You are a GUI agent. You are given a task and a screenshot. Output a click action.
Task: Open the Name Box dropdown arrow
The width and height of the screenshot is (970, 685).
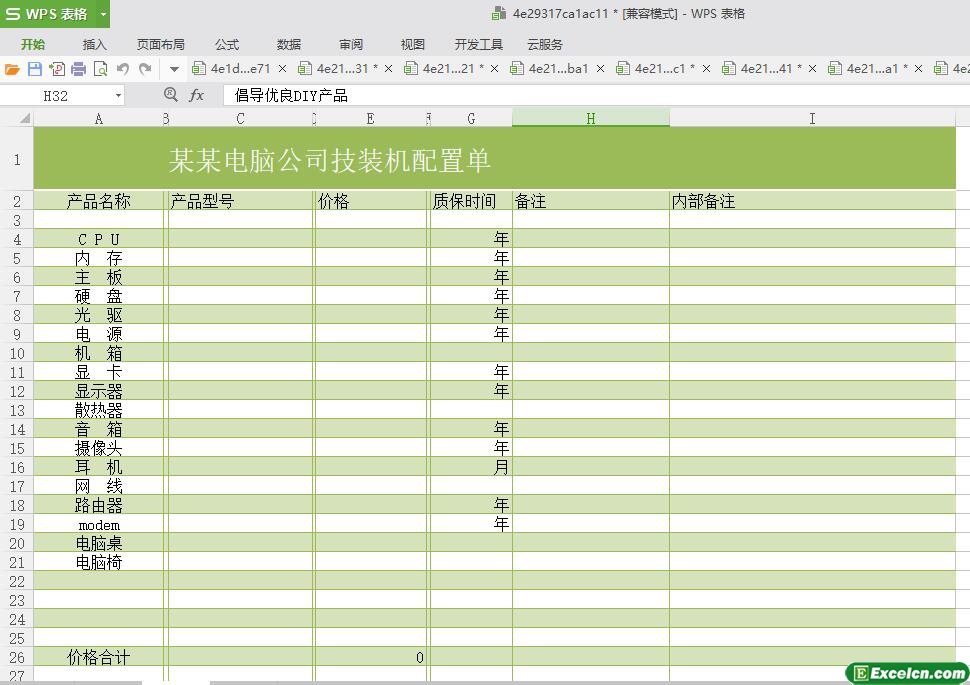(118, 96)
